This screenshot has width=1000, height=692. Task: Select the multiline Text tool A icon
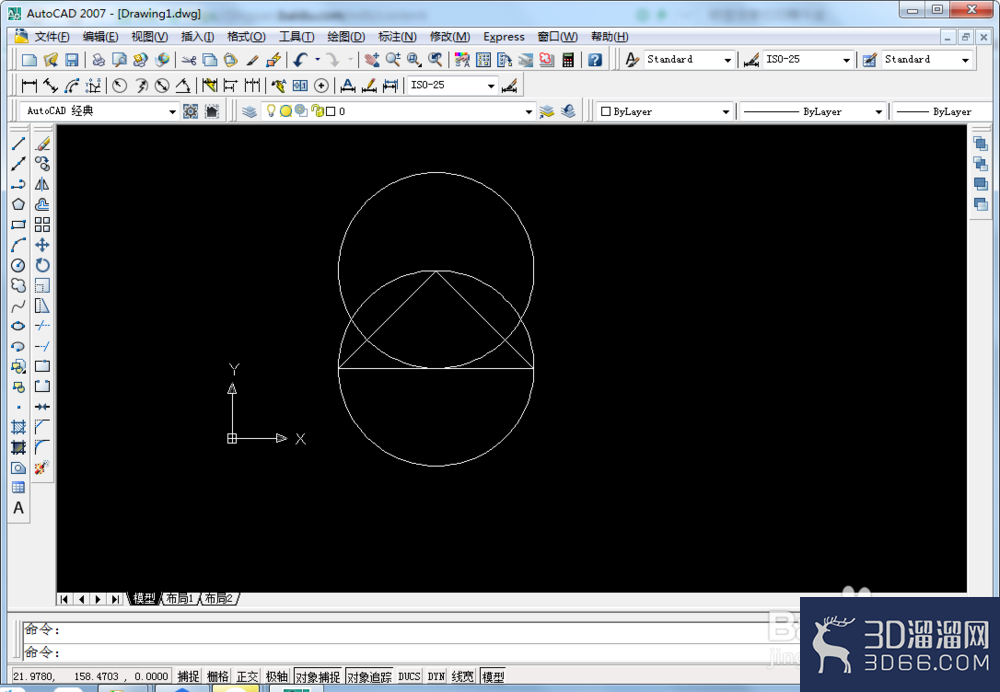point(18,508)
